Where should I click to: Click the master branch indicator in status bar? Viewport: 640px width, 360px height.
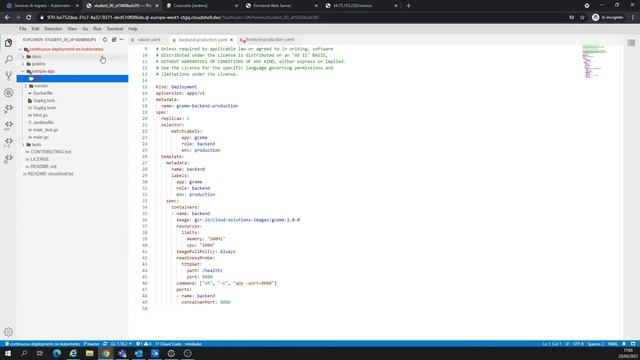click(91, 344)
